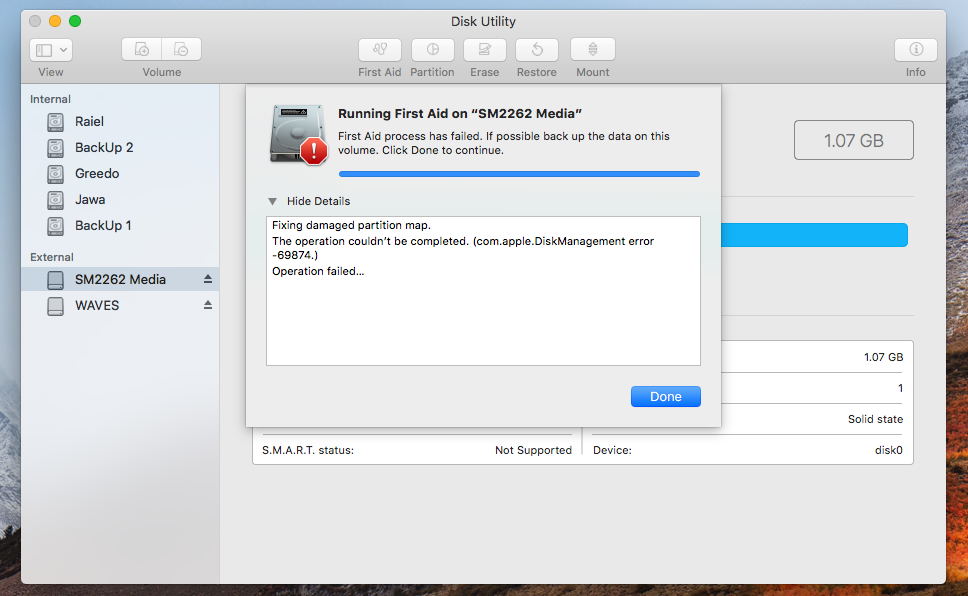Click the green zoom window button
Screen dimensions: 968x596
click(x=75, y=21)
